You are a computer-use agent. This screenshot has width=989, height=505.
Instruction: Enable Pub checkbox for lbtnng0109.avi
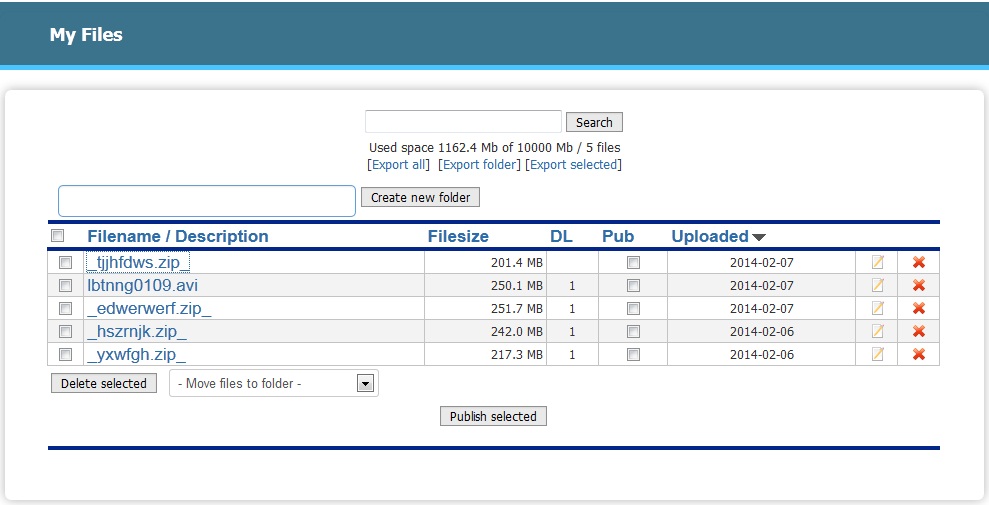point(633,285)
